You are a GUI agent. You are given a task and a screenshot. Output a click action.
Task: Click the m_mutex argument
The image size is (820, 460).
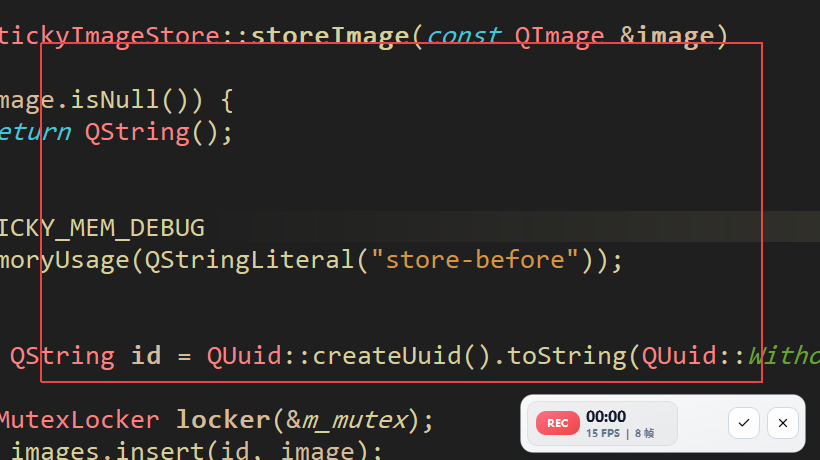[x=356, y=420]
